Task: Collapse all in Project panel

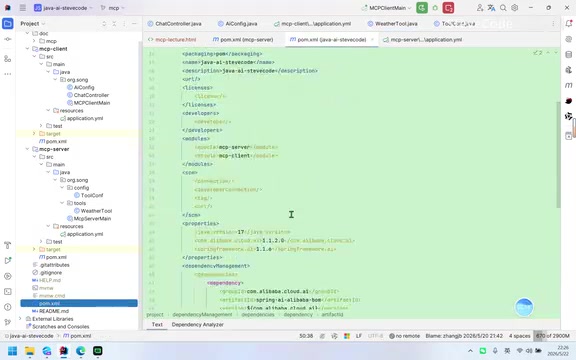Action: point(114,24)
